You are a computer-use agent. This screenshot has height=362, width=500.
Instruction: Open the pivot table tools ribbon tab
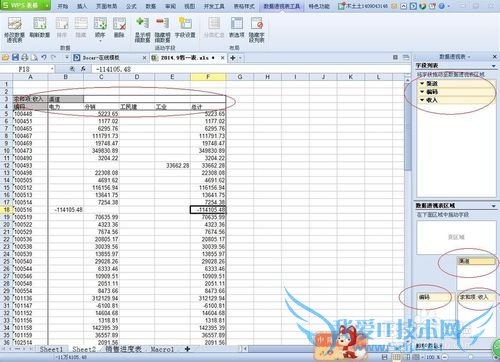(282, 6)
